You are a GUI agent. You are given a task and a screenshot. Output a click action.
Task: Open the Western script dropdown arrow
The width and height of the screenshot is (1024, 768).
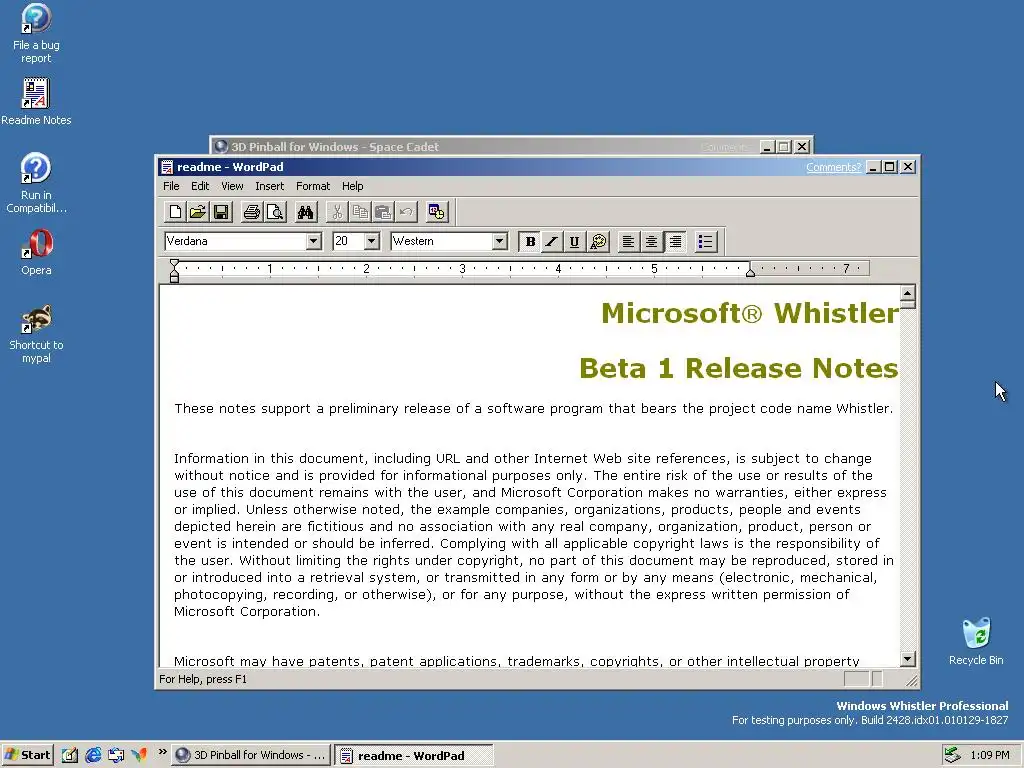pos(500,241)
